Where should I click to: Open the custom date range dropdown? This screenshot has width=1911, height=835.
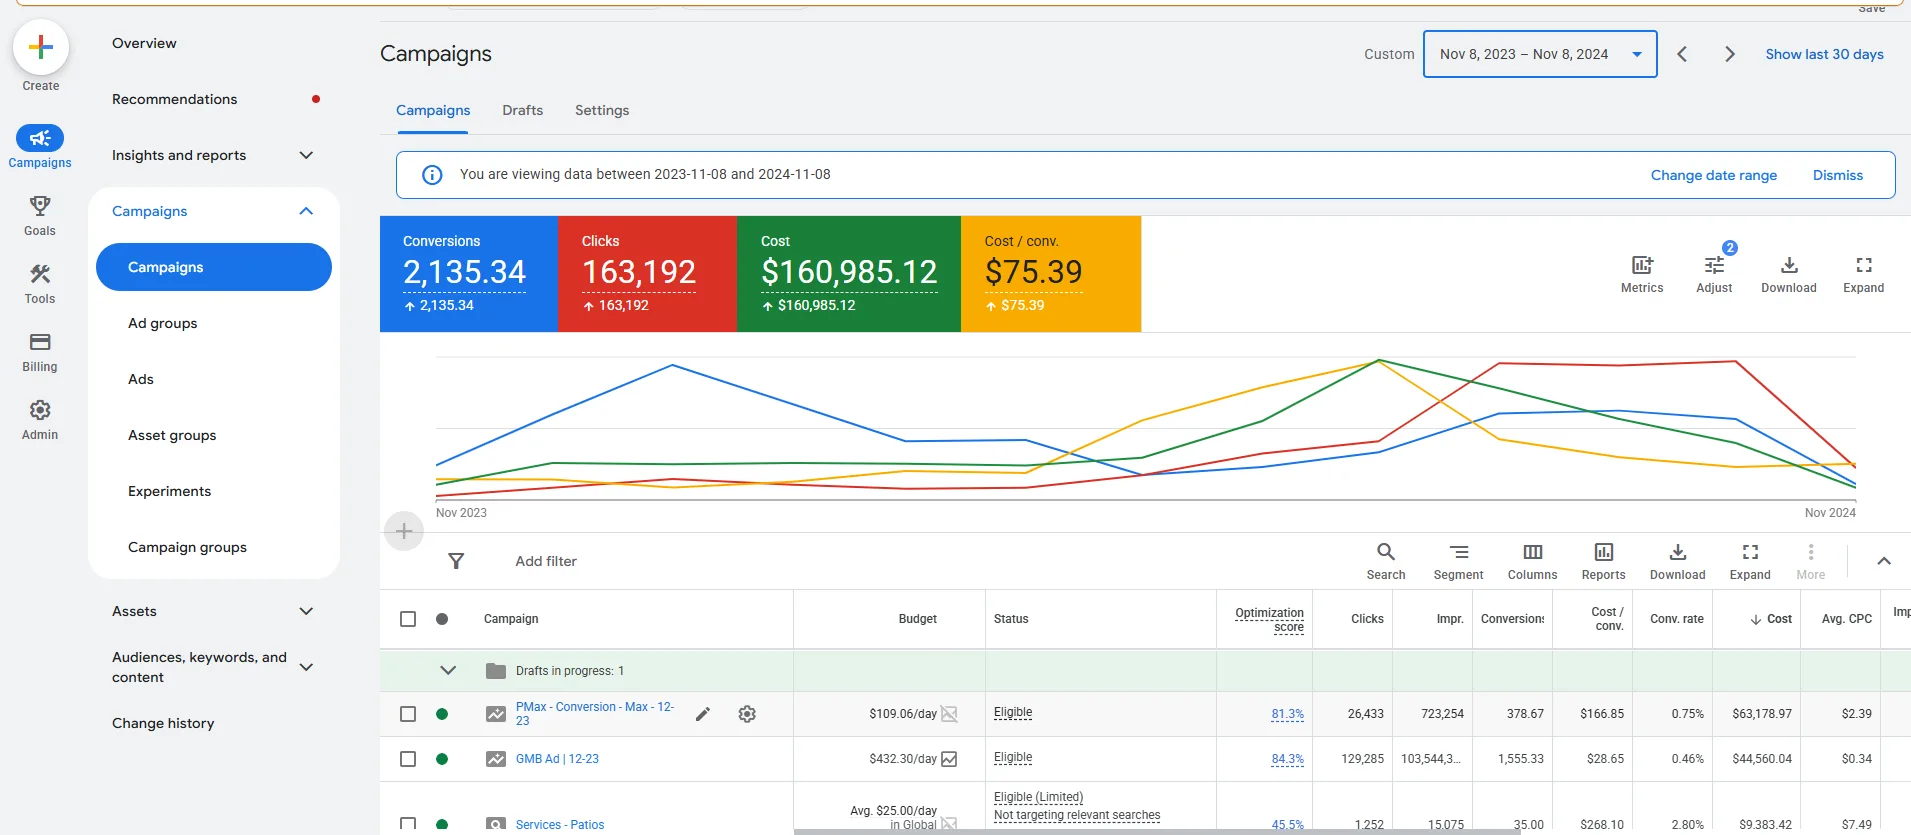coord(1539,54)
